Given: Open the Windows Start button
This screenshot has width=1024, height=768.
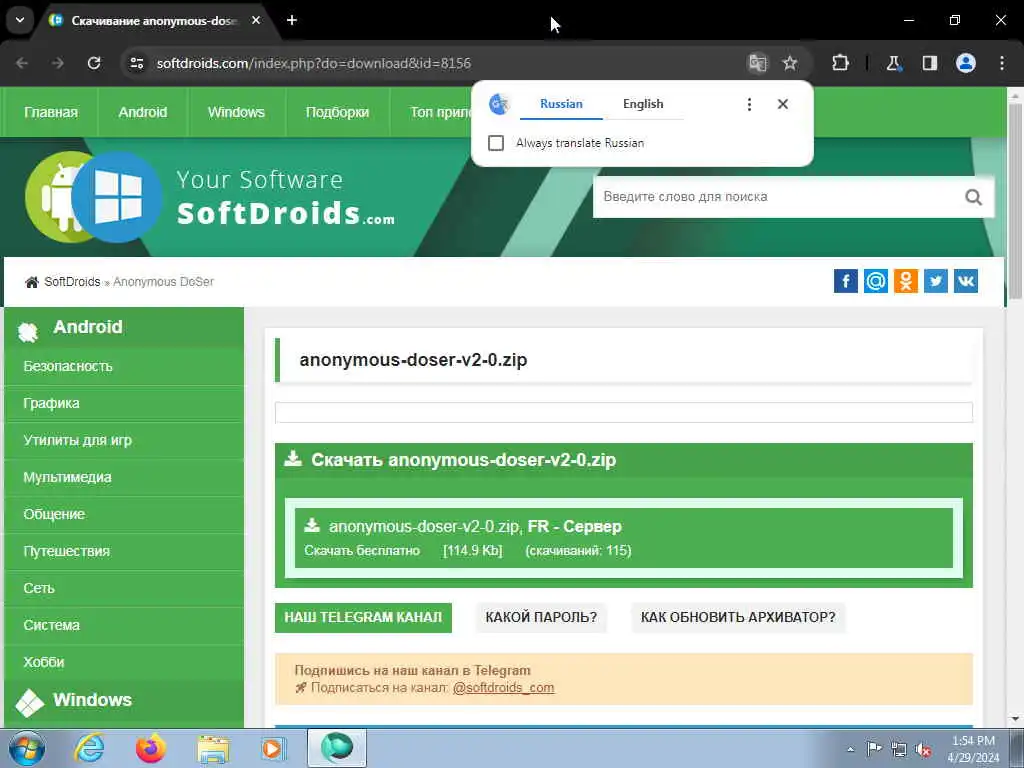Looking at the screenshot, I should pyautogui.click(x=27, y=748).
